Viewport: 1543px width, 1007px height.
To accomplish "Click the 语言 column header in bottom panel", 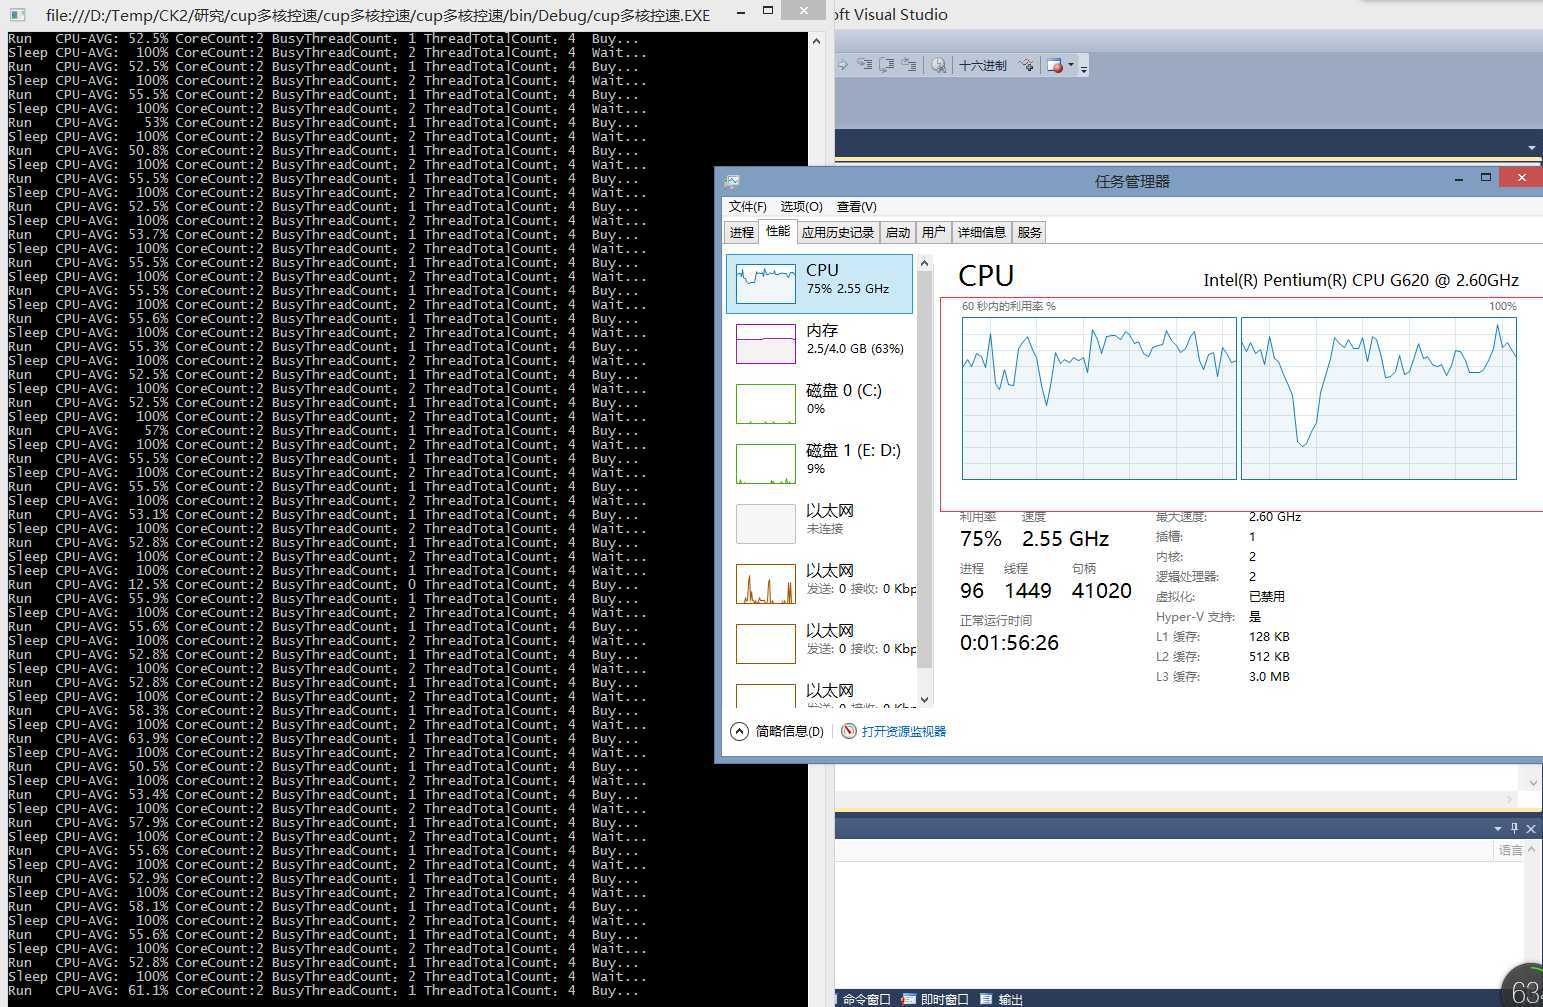I will tap(1510, 850).
